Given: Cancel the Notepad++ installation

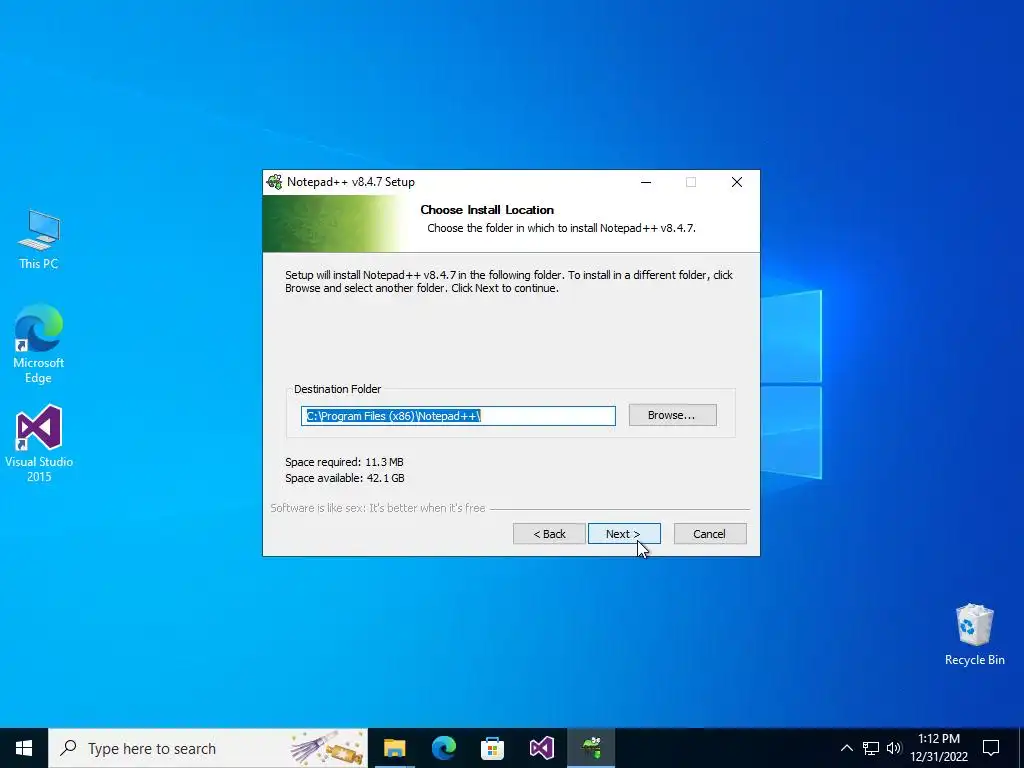Looking at the screenshot, I should click(x=709, y=534).
